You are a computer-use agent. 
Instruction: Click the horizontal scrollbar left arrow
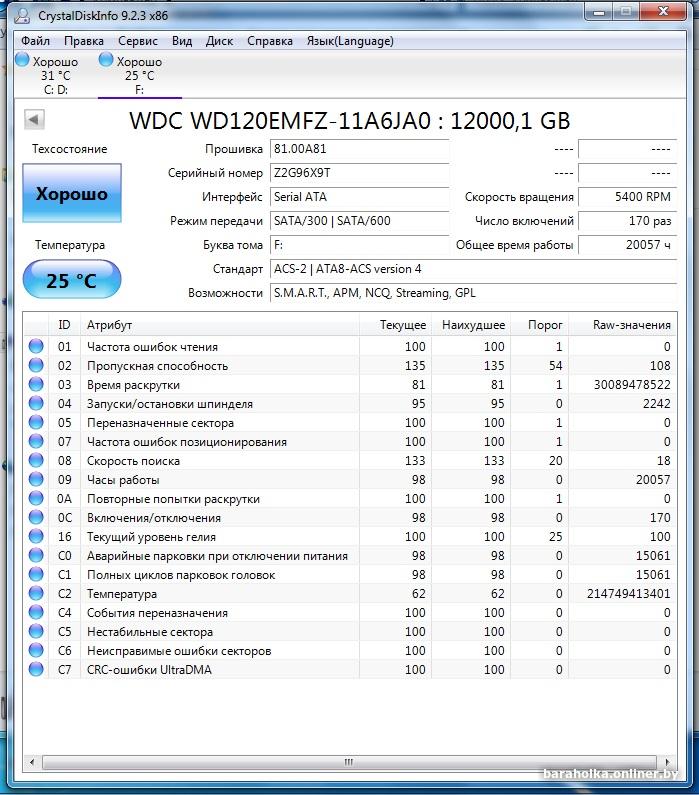(x=32, y=762)
